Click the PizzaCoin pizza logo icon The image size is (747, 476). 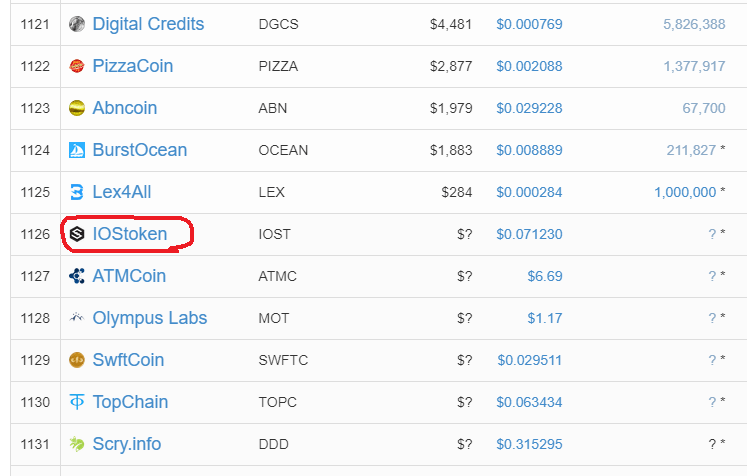point(77,66)
